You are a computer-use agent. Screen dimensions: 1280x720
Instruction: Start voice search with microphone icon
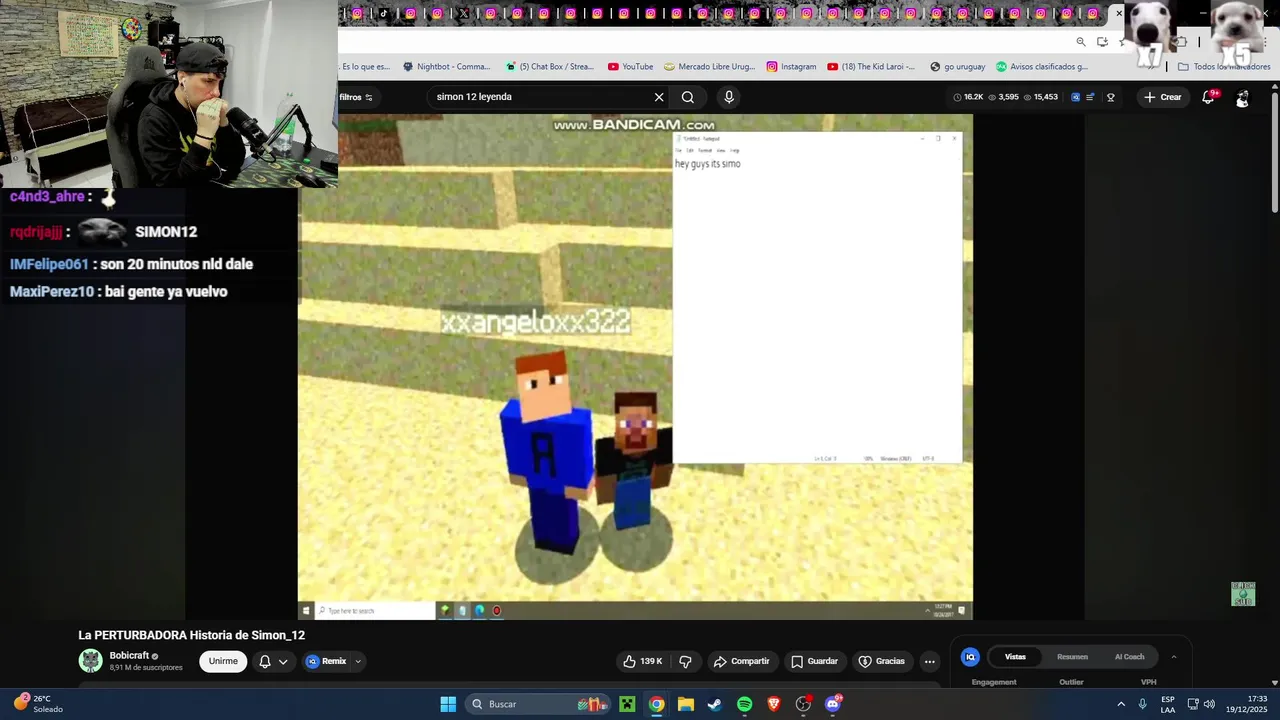pos(729,97)
